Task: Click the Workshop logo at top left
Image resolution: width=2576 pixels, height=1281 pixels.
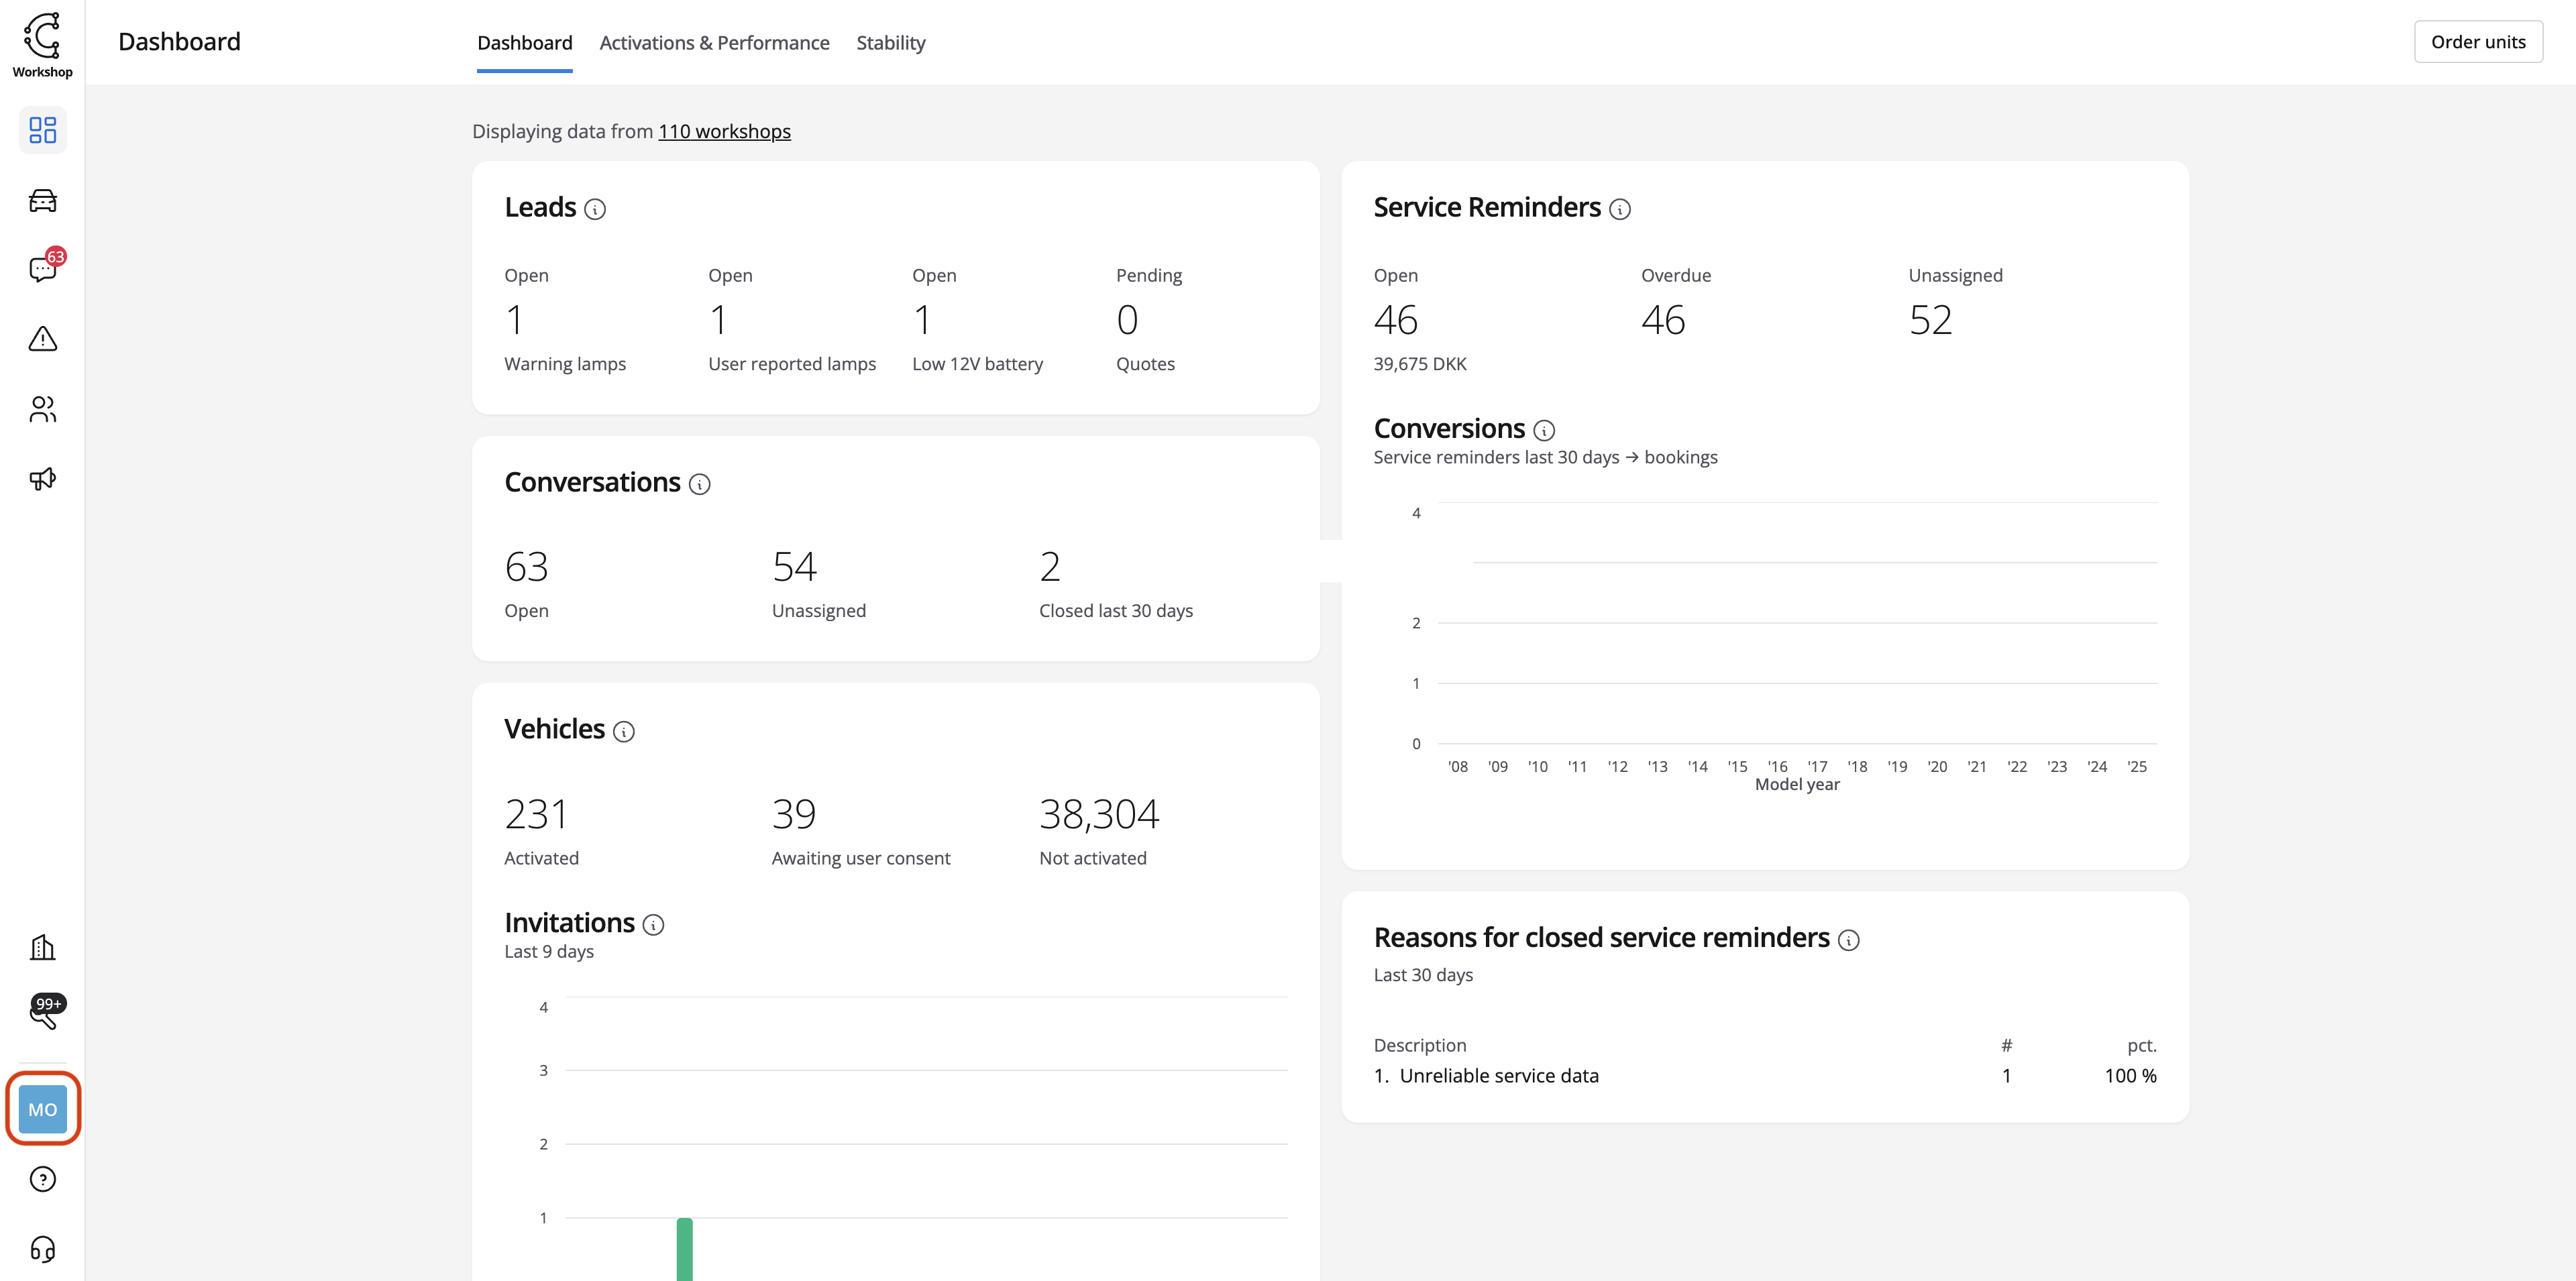Action: [42, 44]
